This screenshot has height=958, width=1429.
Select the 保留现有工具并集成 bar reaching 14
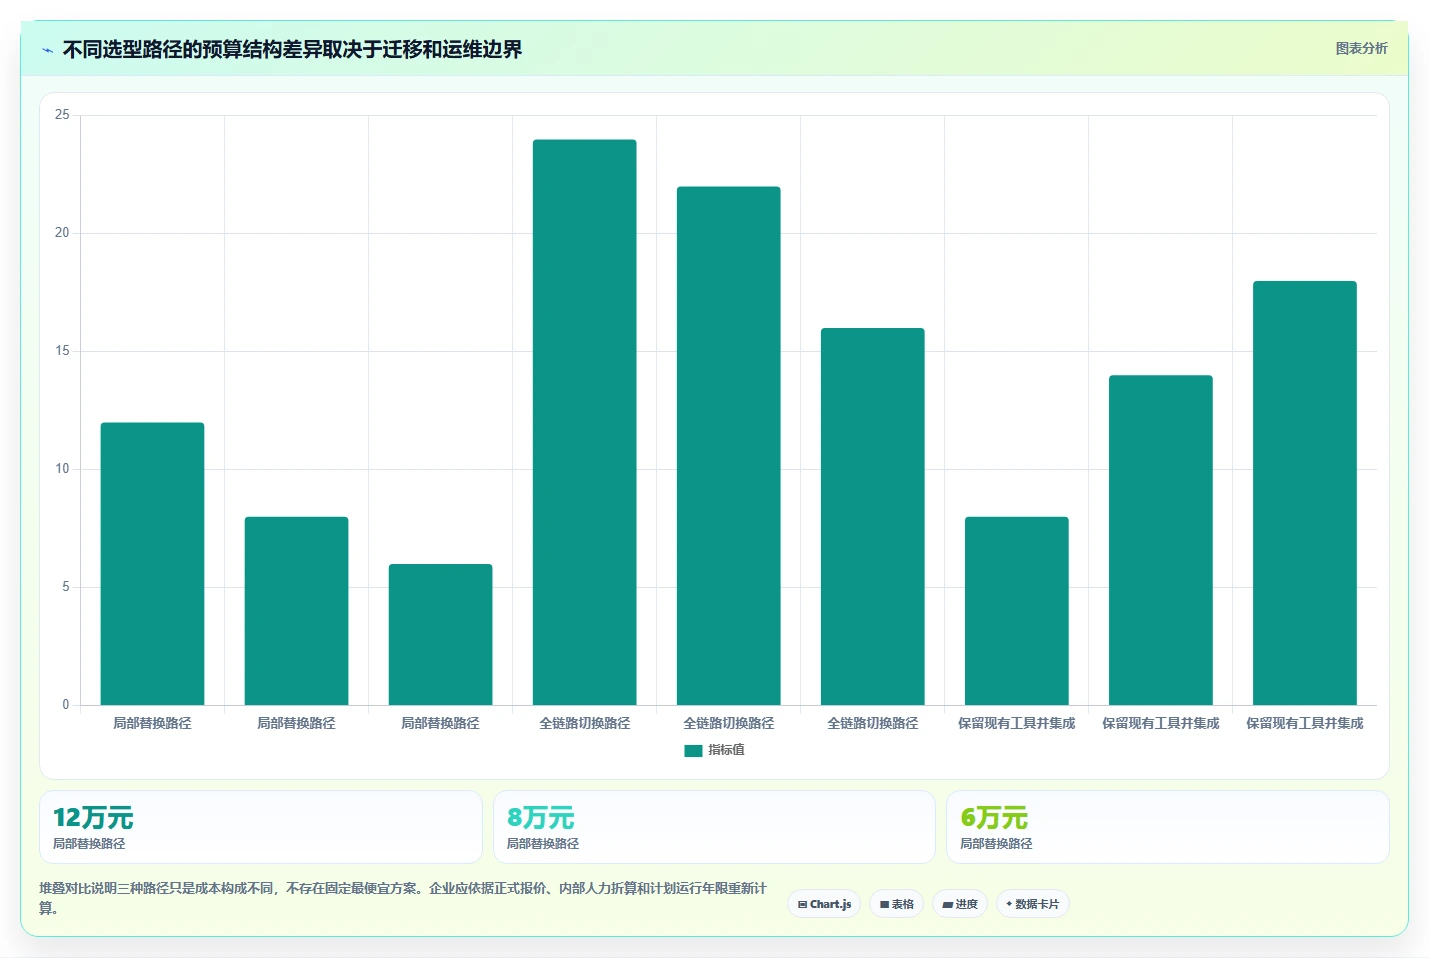[1161, 540]
